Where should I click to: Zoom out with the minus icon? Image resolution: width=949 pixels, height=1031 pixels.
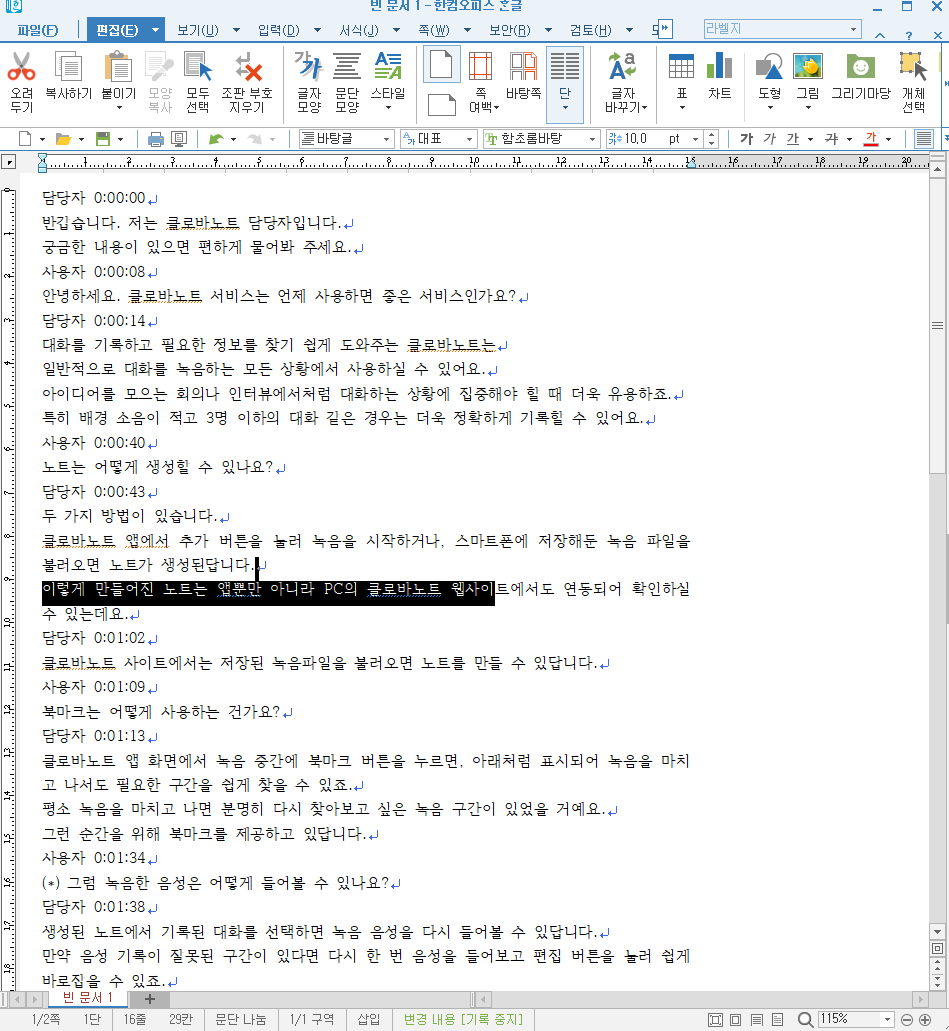(906, 1019)
